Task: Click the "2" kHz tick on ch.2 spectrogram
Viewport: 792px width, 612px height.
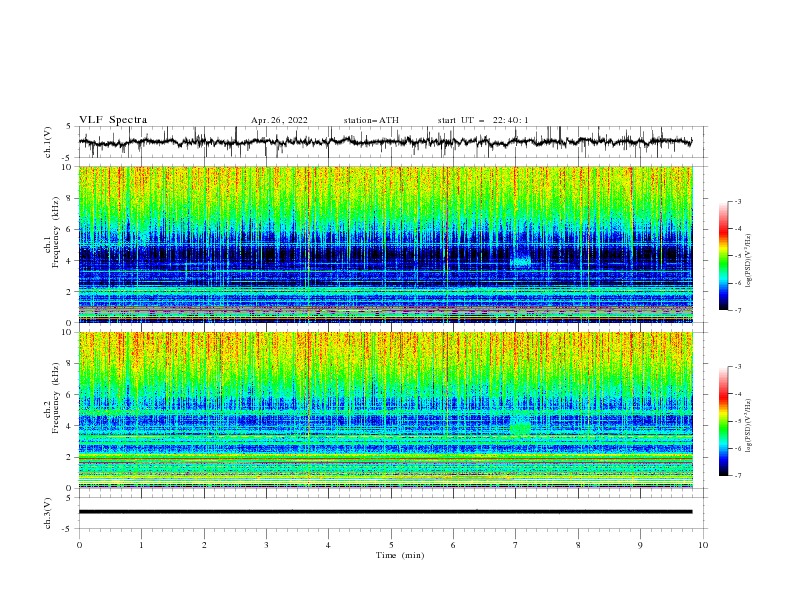Action: pyautogui.click(x=70, y=457)
